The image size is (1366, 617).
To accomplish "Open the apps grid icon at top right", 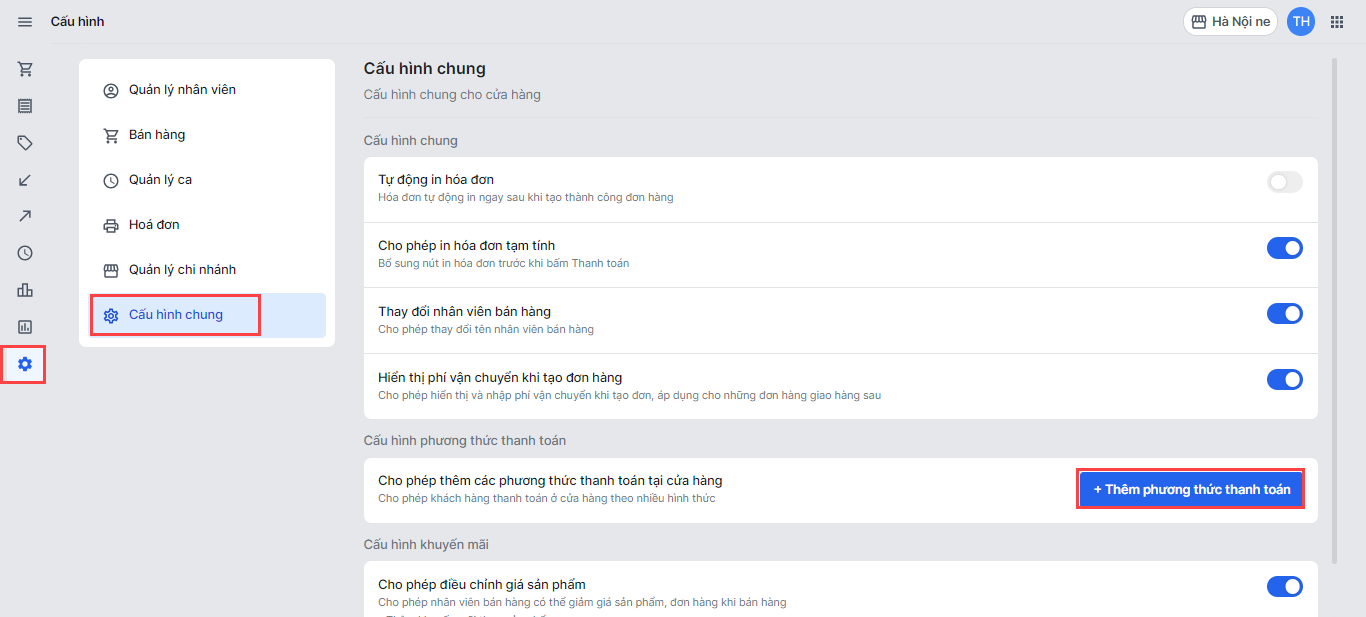I will [1337, 22].
